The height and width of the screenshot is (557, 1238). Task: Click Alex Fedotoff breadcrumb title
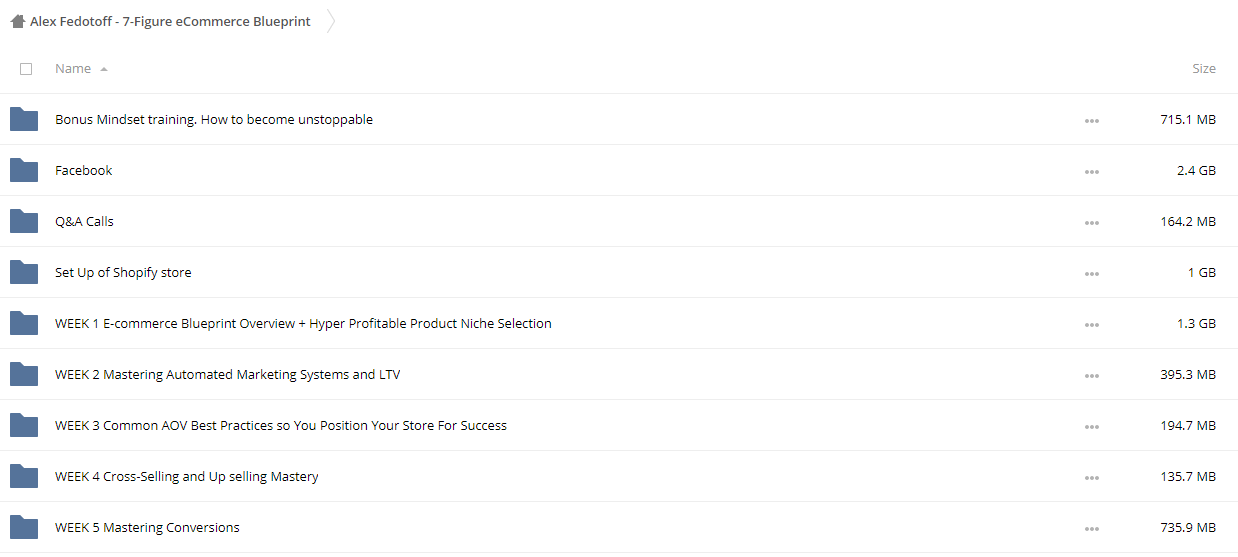click(x=170, y=21)
